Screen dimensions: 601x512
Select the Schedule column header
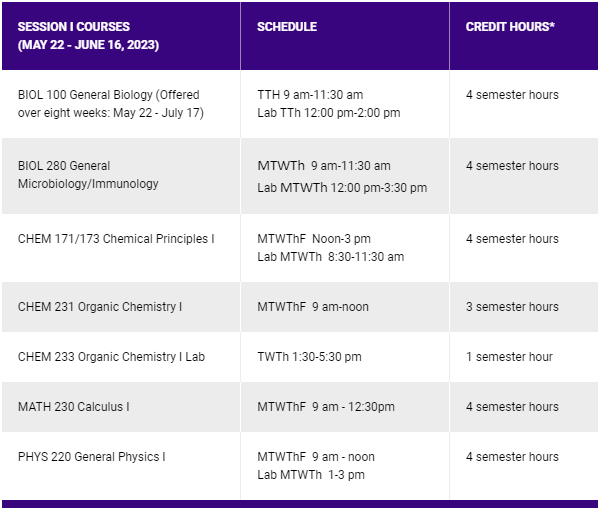287,26
